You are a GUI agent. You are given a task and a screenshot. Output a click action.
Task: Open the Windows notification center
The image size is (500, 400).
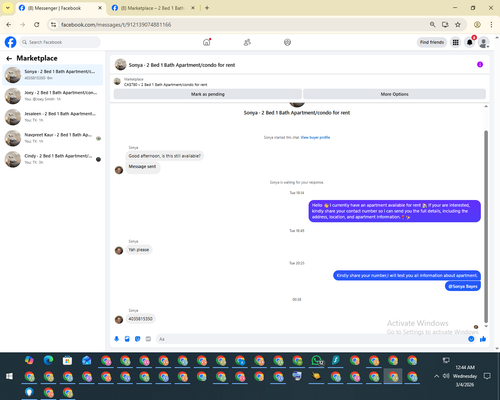pyautogui.click(x=487, y=376)
